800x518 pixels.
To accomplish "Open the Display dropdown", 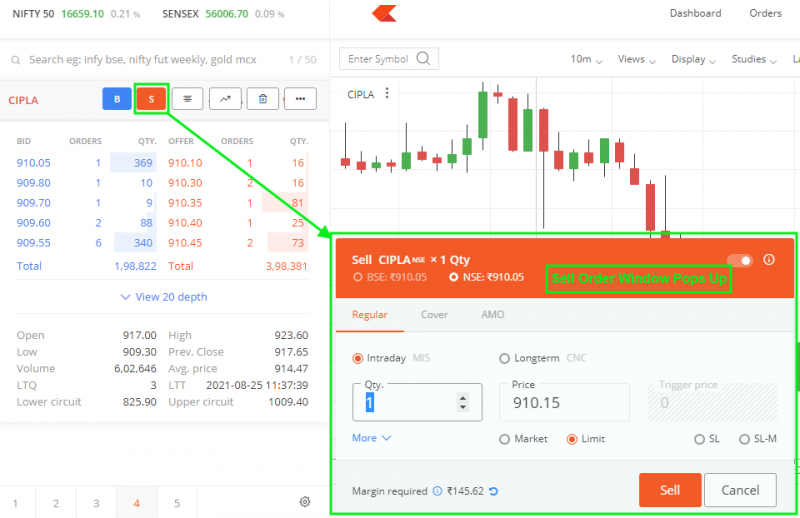I will click(x=693, y=60).
